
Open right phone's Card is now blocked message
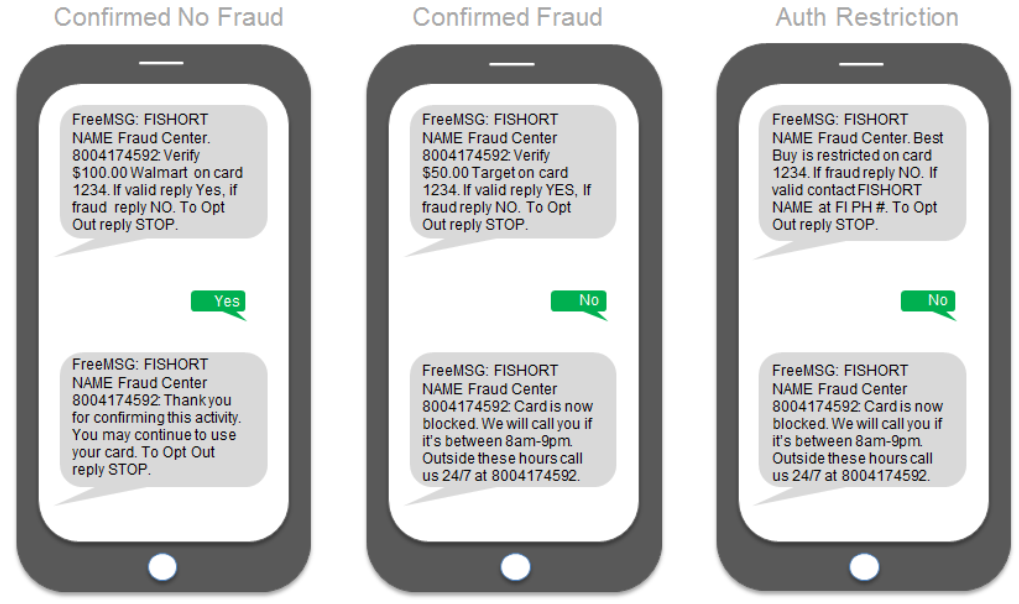862,419
